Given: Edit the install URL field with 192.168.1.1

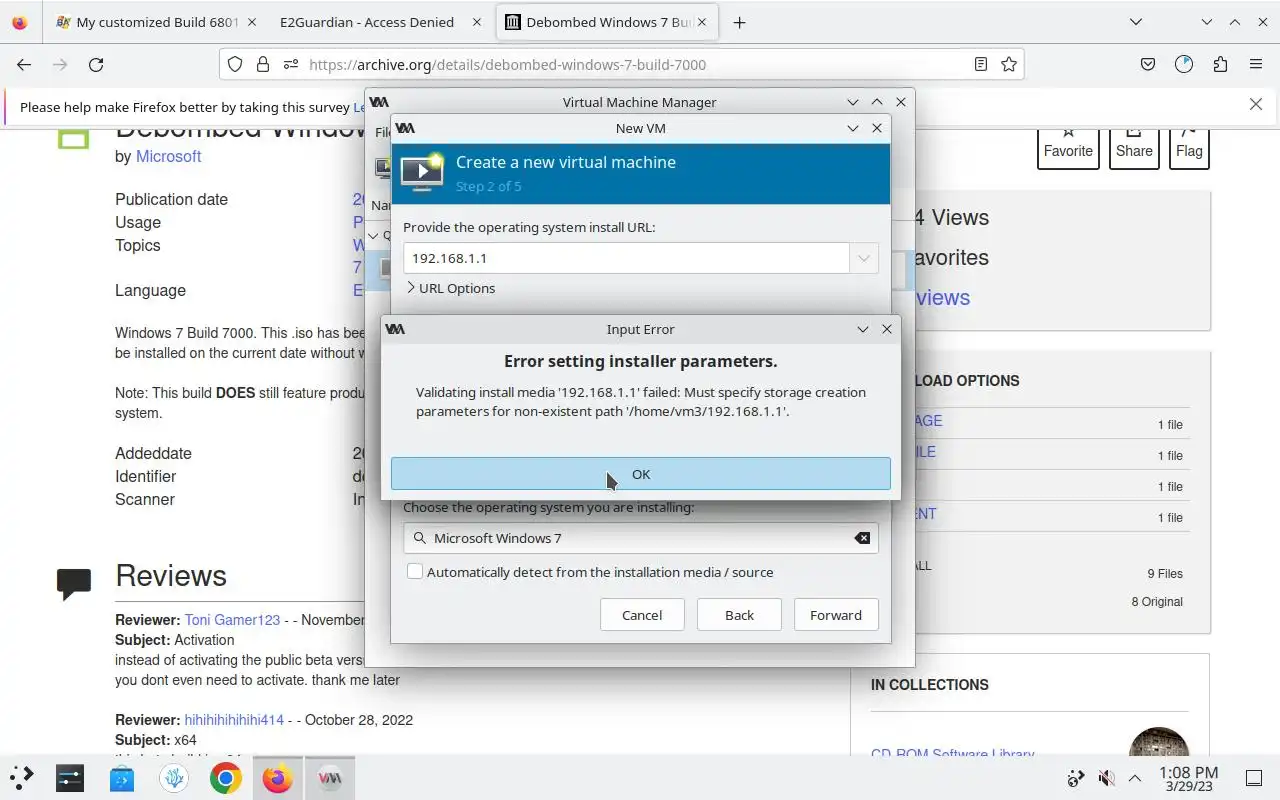Looking at the screenshot, I should [x=627, y=258].
